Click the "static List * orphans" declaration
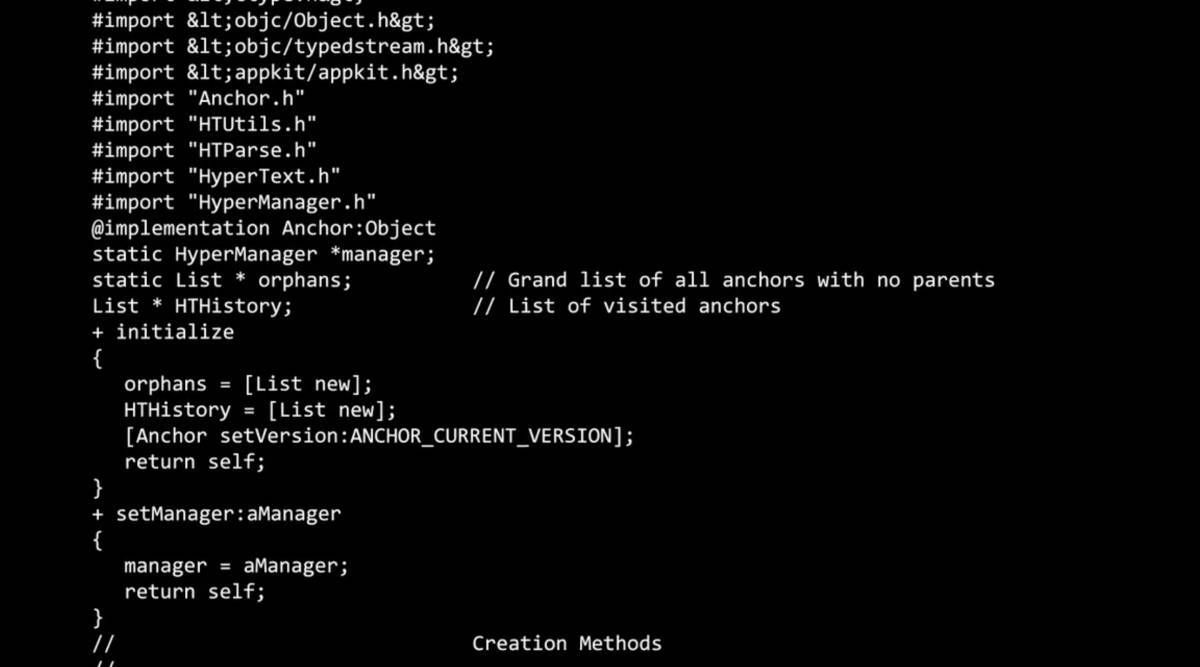The width and height of the screenshot is (1200, 667). pos(222,280)
